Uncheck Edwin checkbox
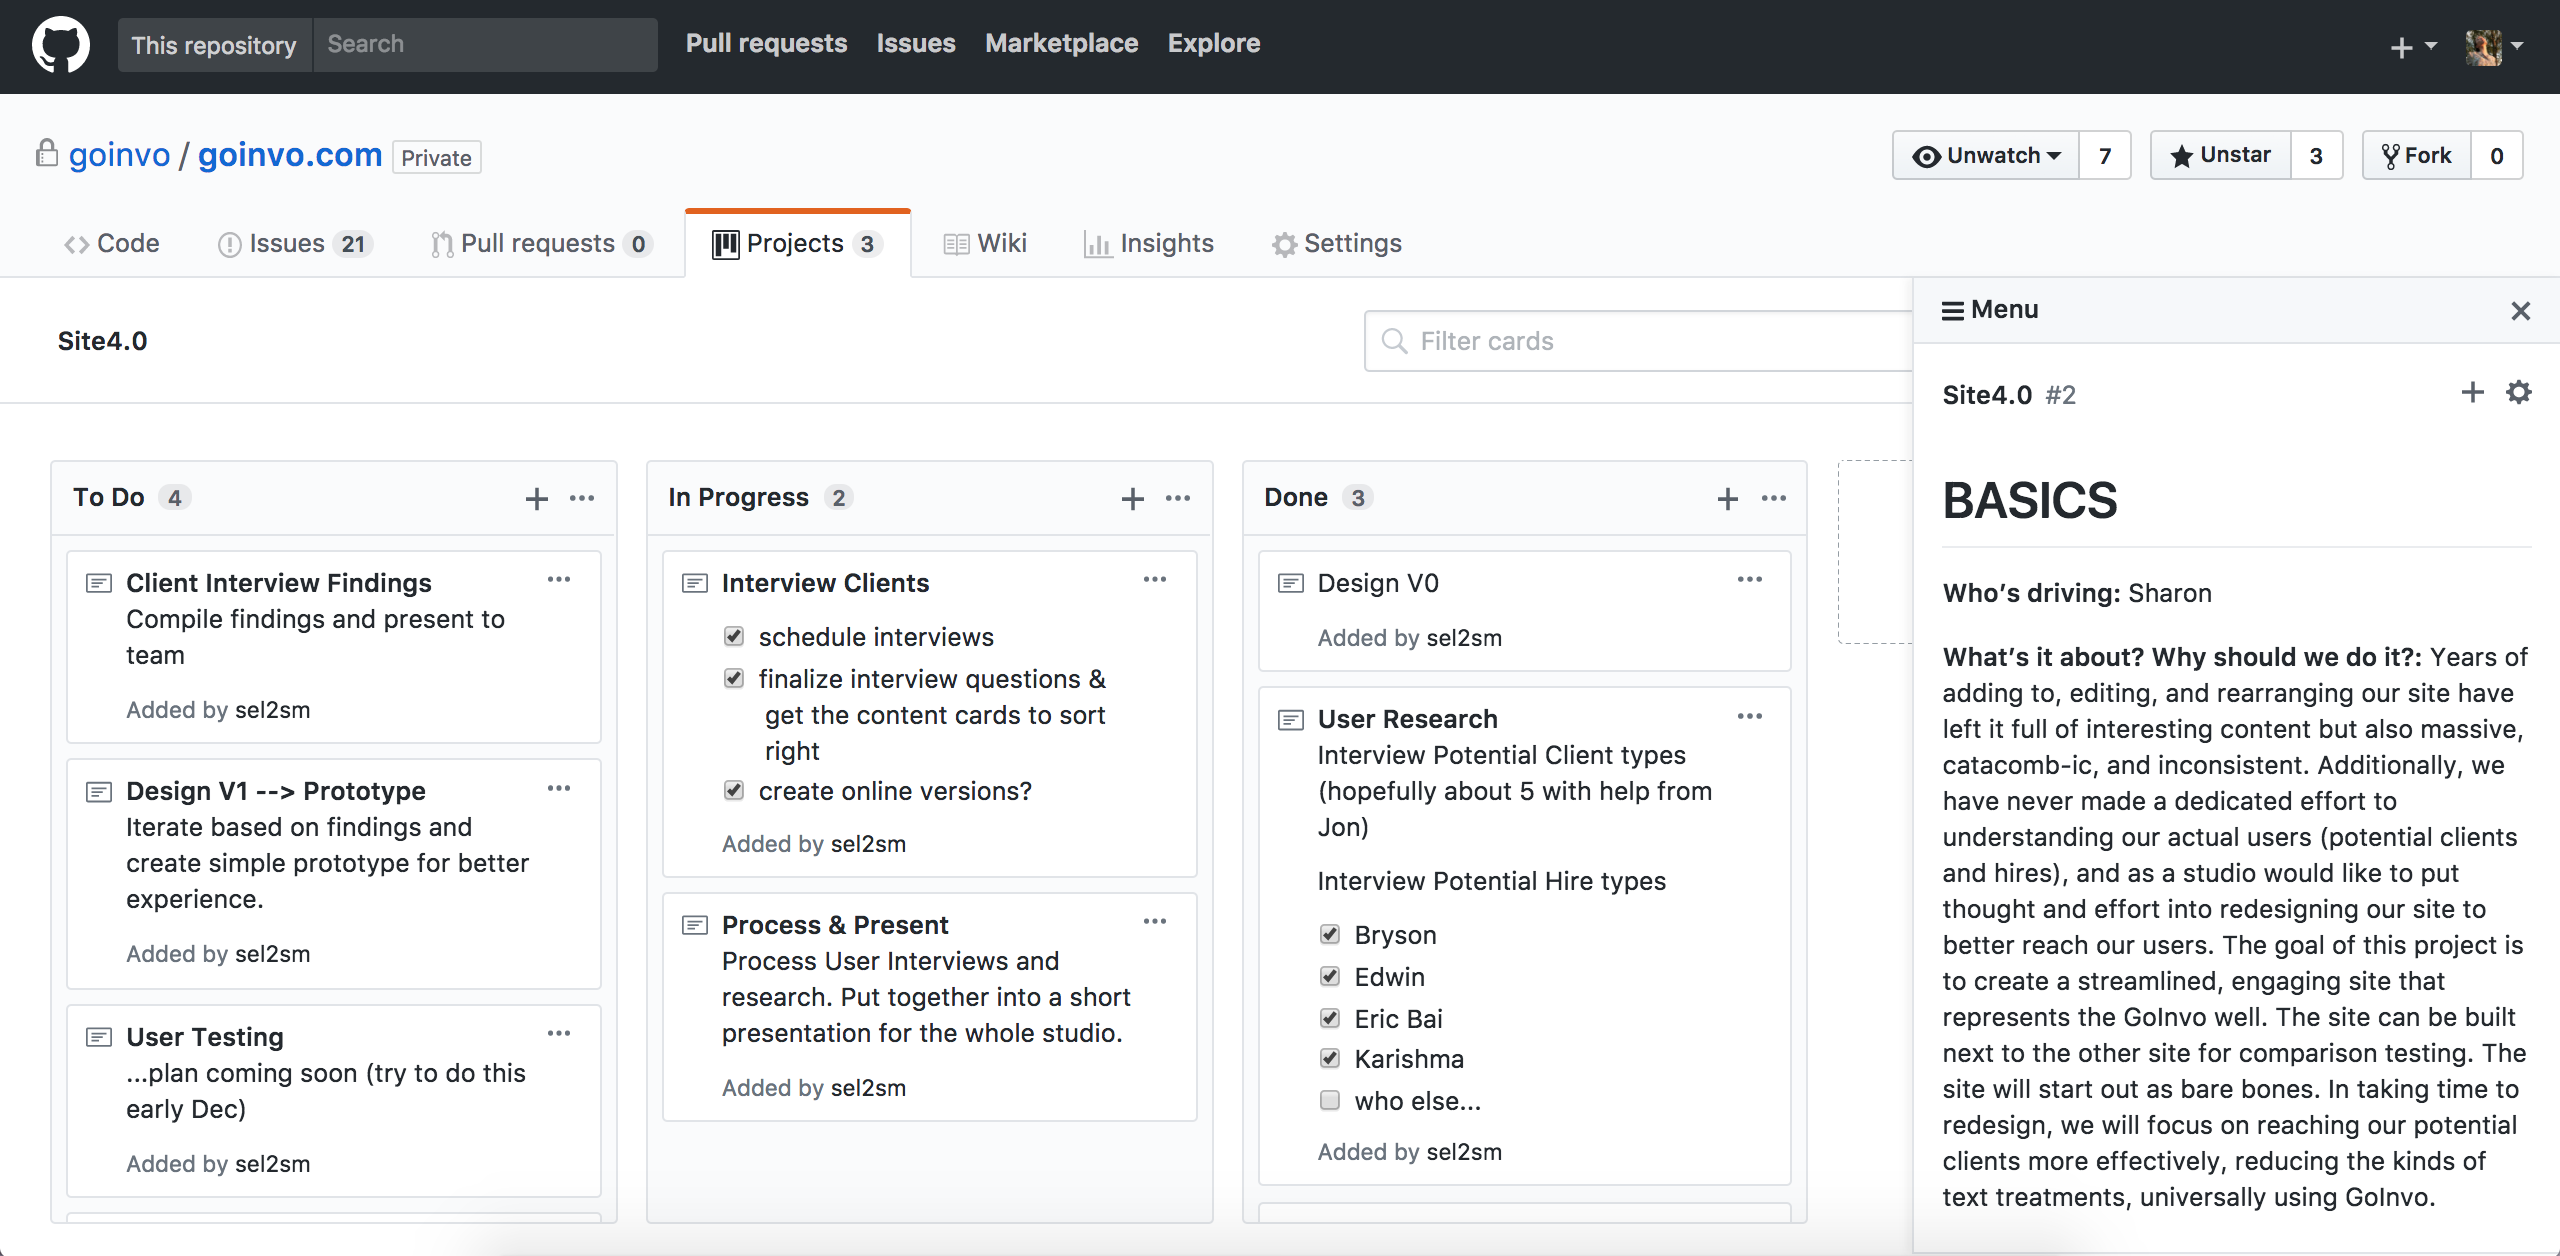Viewport: 2560px width, 1256px height. 1330,976
